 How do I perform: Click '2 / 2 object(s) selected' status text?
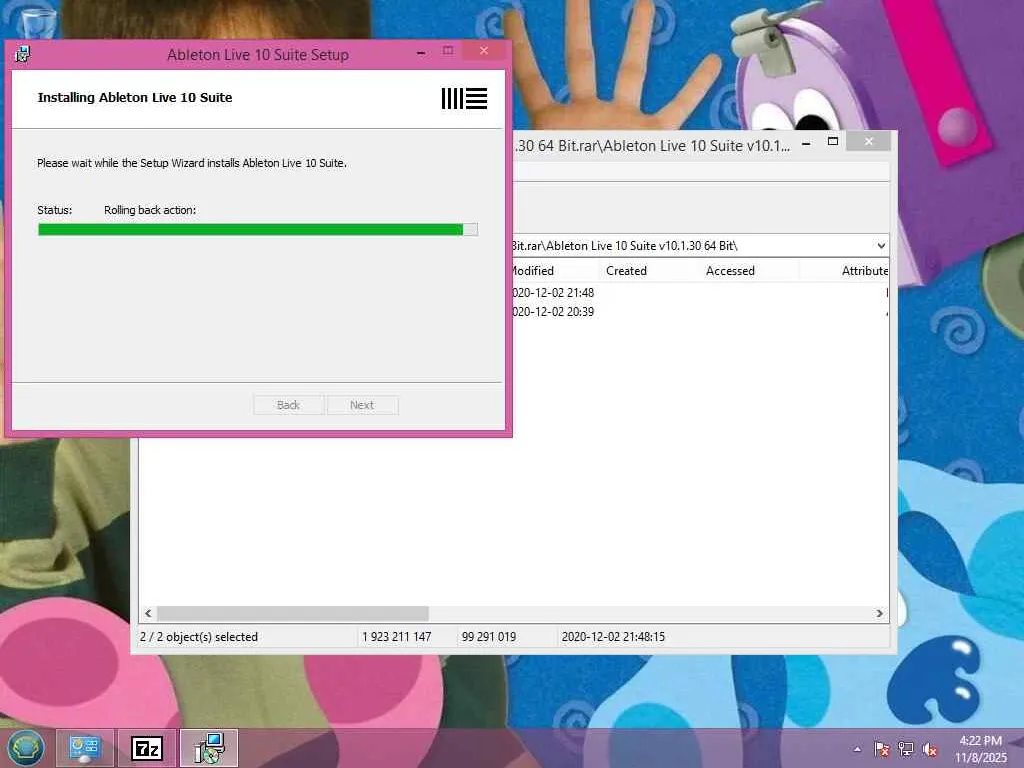pos(199,637)
